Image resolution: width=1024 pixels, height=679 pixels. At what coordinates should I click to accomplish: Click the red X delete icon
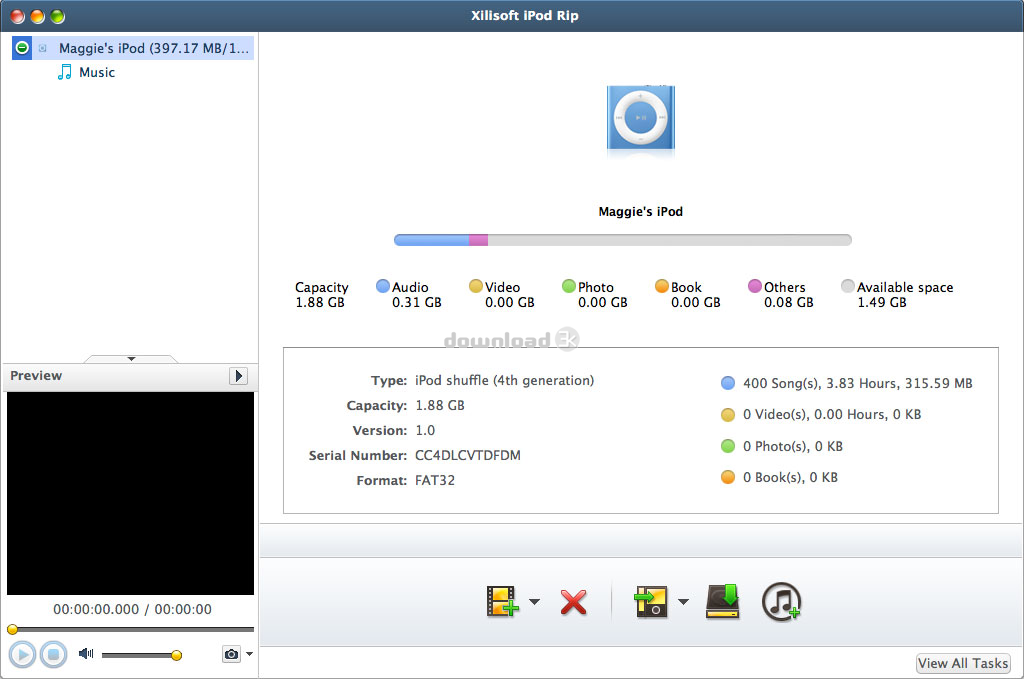click(573, 603)
